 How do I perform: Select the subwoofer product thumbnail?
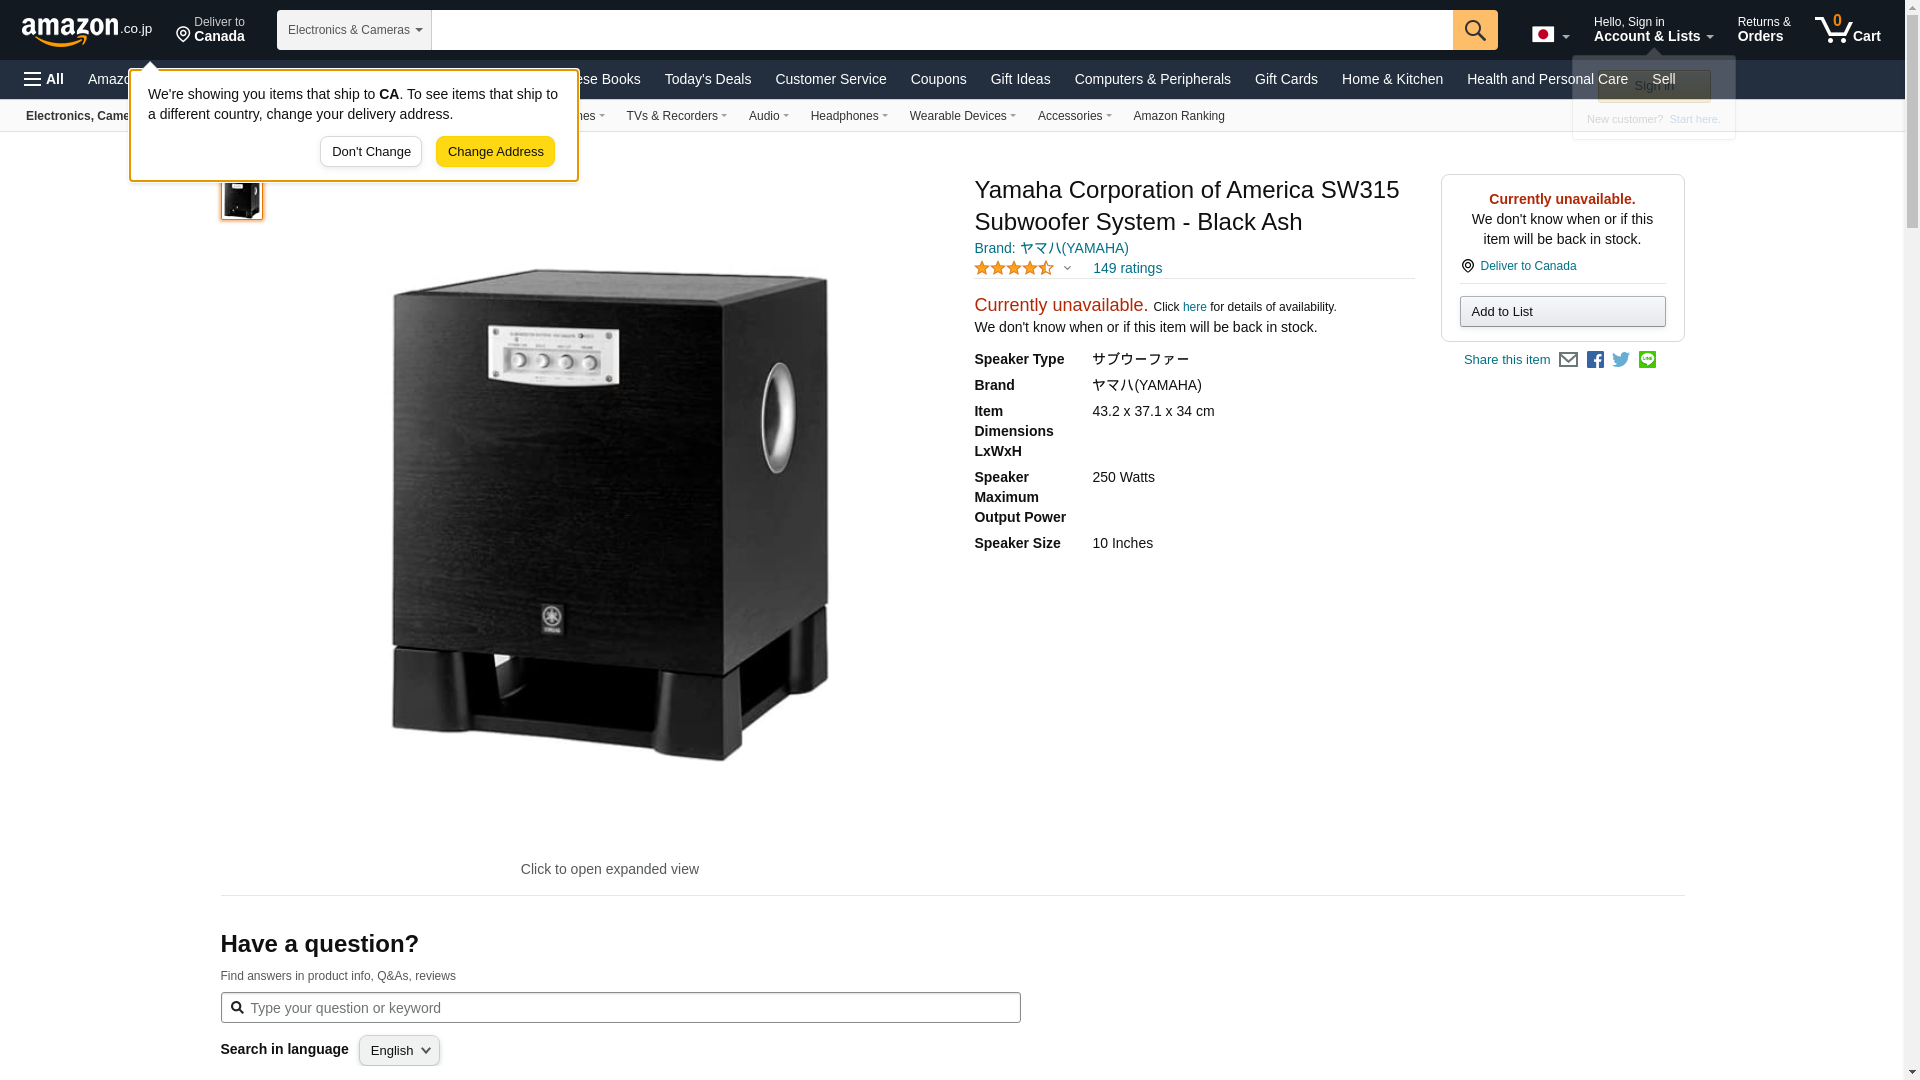[242, 197]
